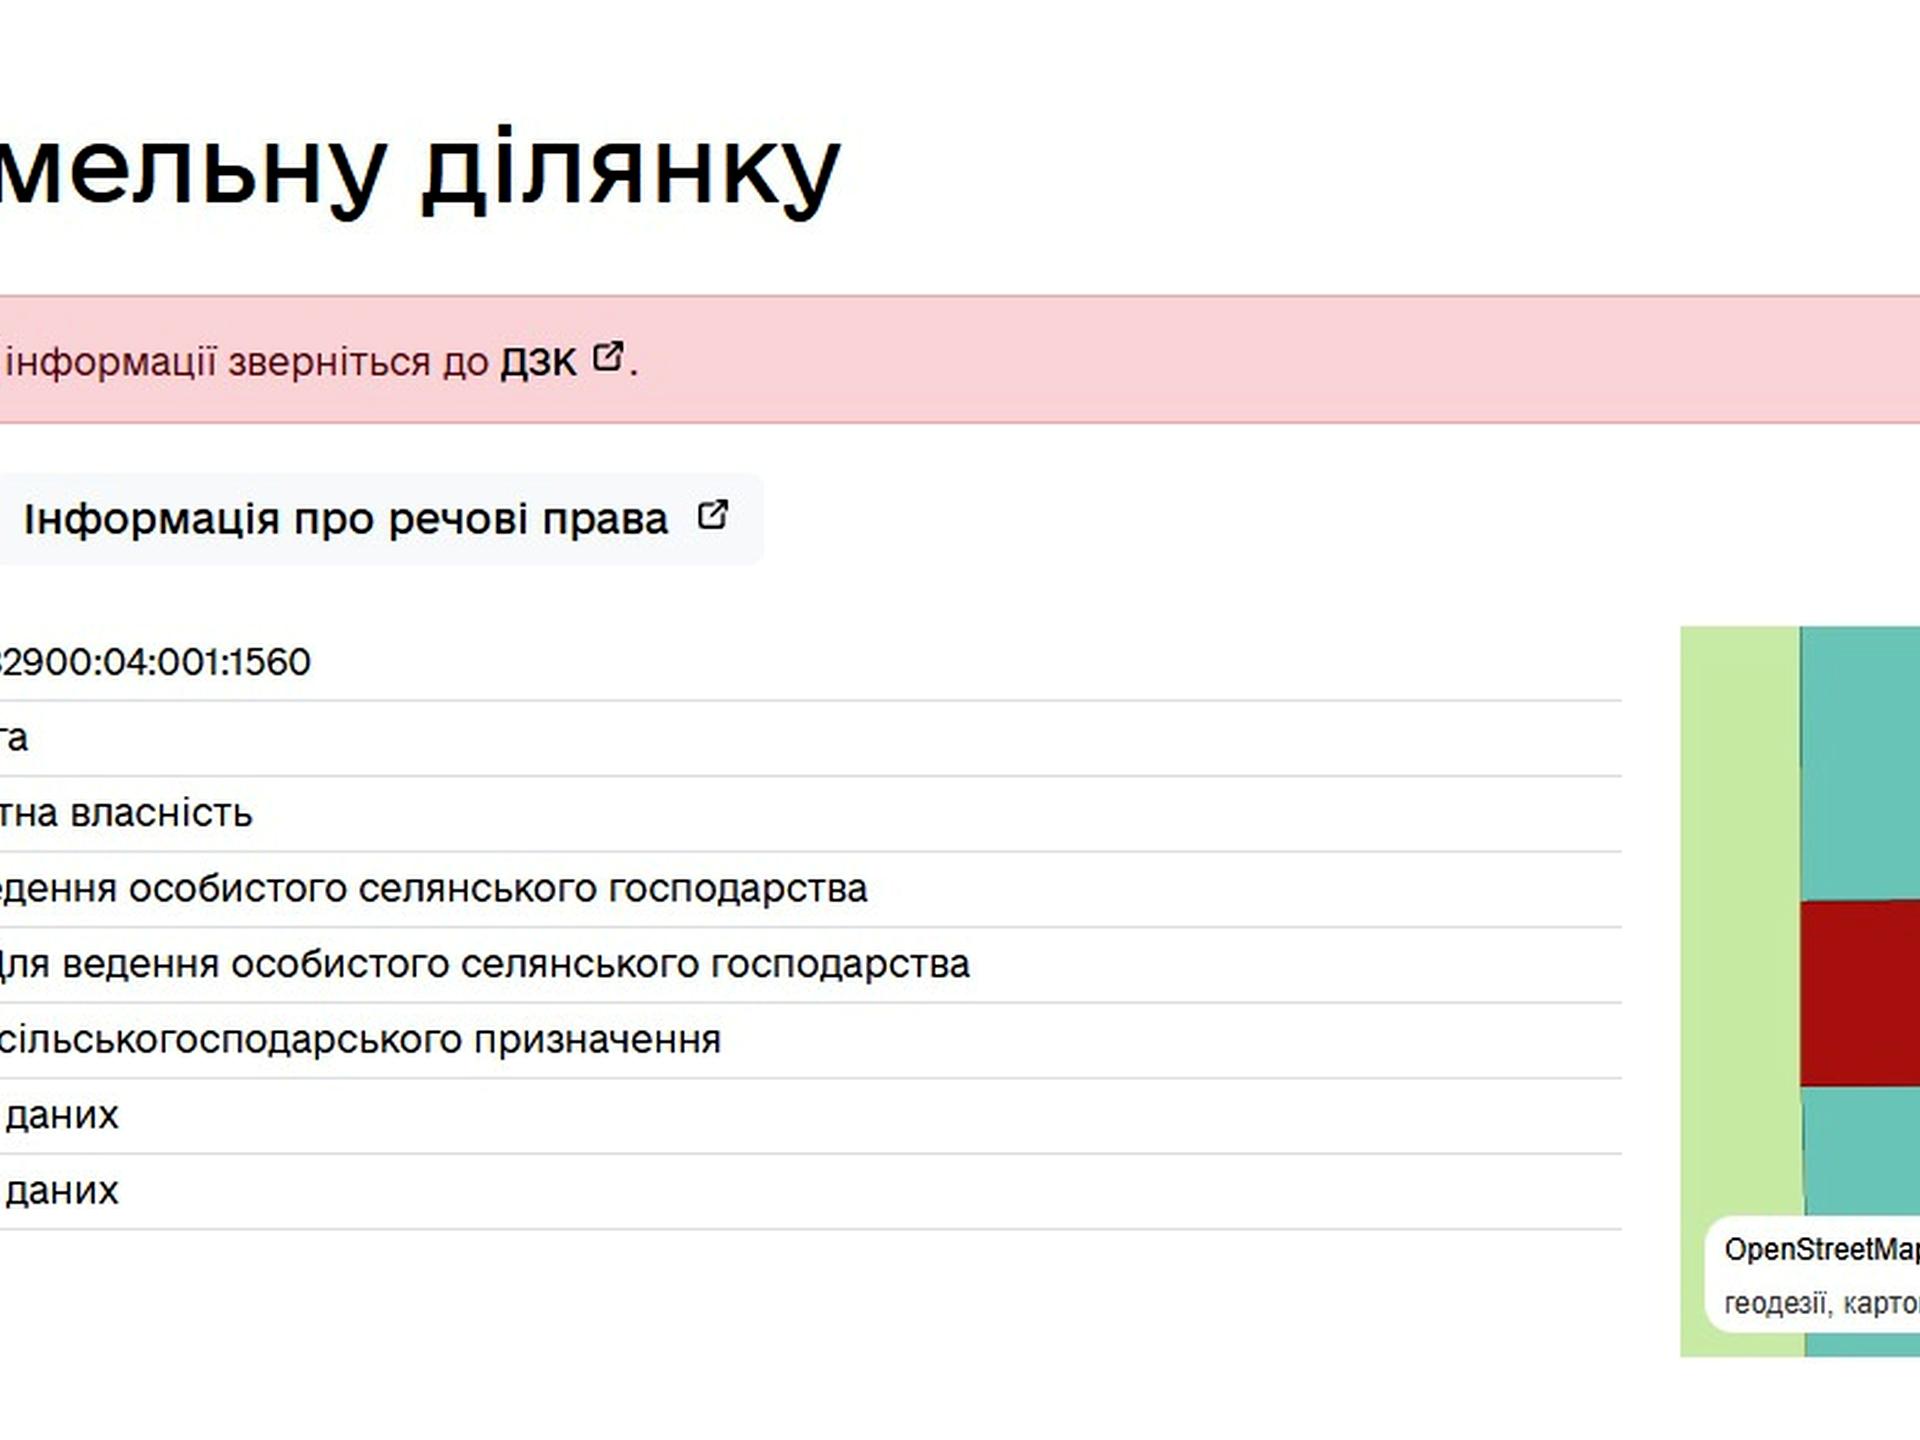Click the upper teal map area
This screenshot has width=1920, height=1440.
[1859, 760]
